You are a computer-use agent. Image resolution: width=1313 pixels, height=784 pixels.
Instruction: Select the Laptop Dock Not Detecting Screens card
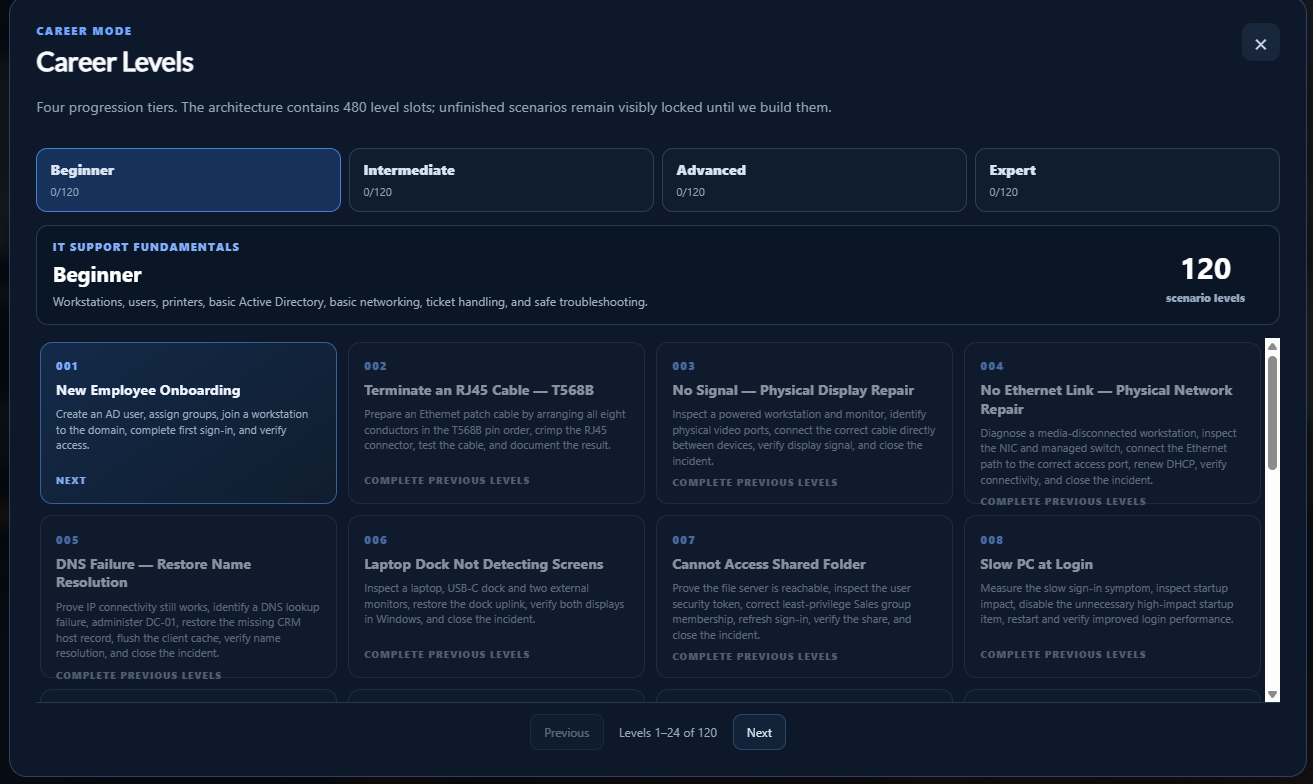496,597
